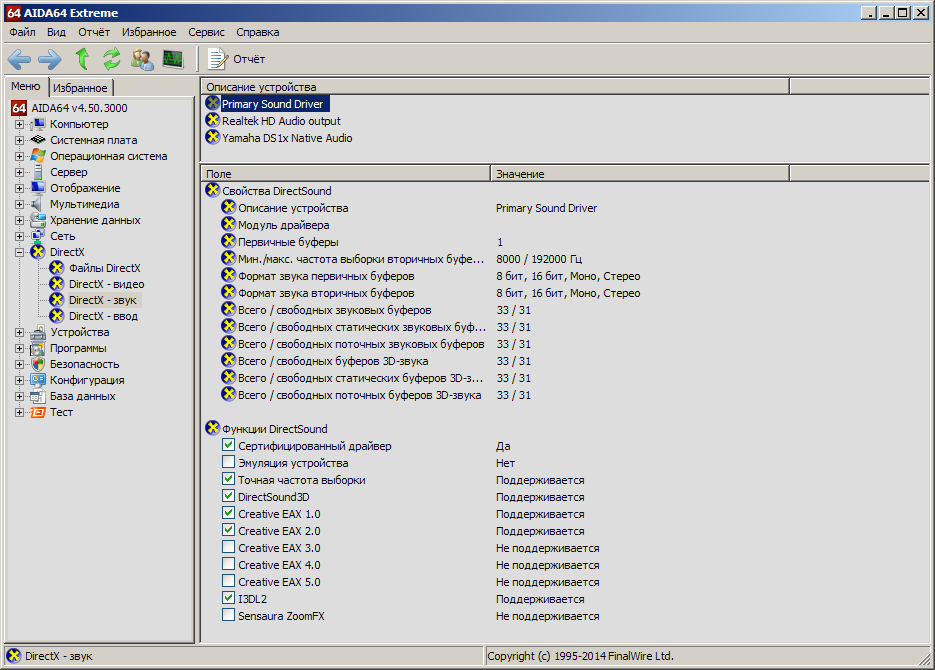This screenshot has height=670, width=935.
Task: Switch to the Избранное tab
Action: pos(80,88)
